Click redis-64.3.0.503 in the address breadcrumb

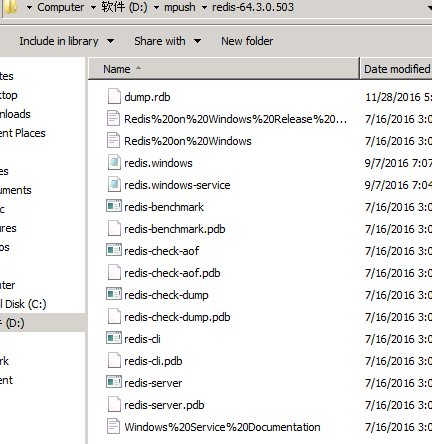253,7
